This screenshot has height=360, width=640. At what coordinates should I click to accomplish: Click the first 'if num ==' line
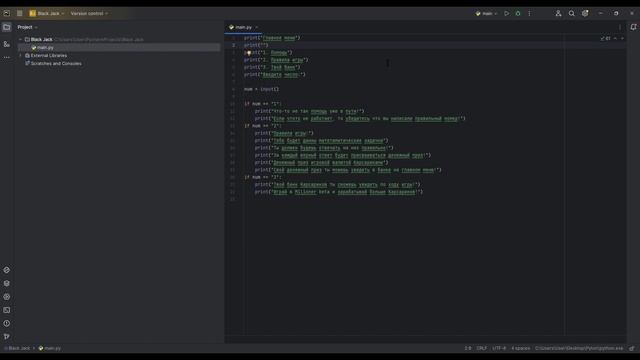[262, 104]
